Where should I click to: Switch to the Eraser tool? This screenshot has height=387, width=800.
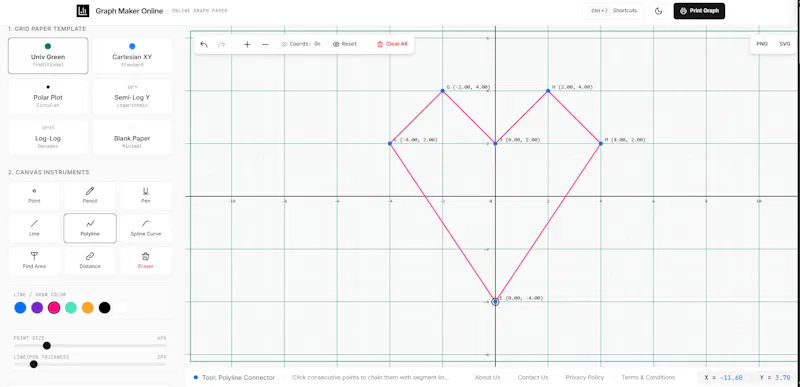coord(145,261)
